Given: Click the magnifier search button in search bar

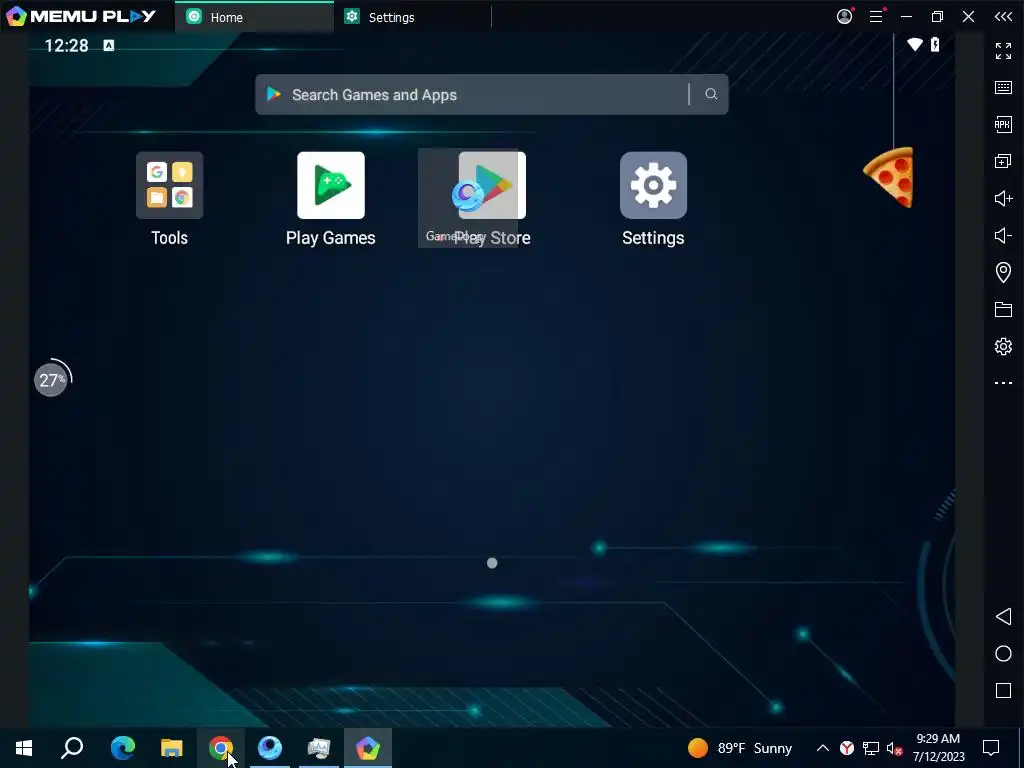Looking at the screenshot, I should [x=711, y=95].
